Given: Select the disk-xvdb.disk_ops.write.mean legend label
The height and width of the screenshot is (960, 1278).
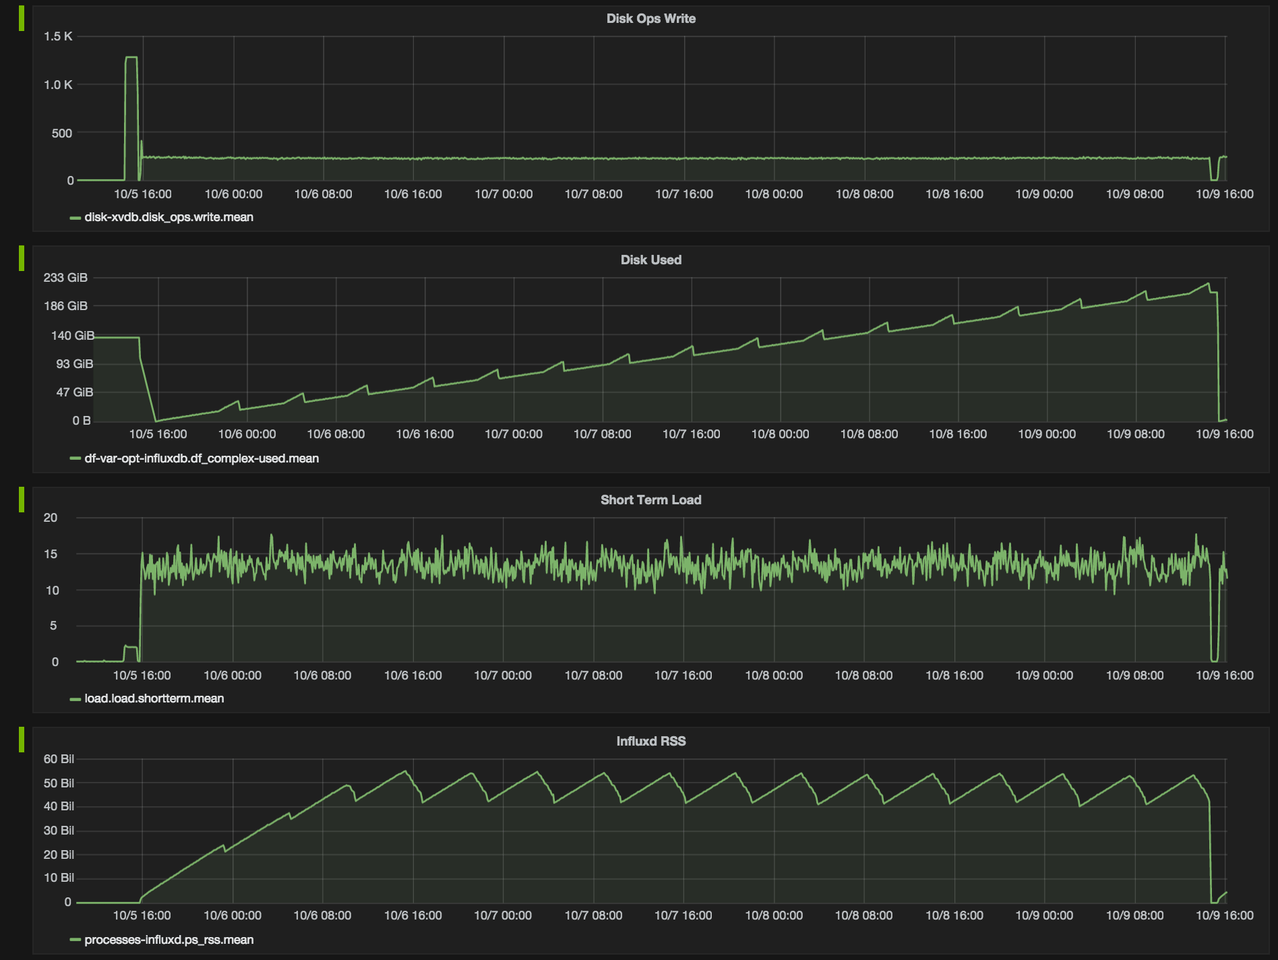Looking at the screenshot, I should point(165,216).
